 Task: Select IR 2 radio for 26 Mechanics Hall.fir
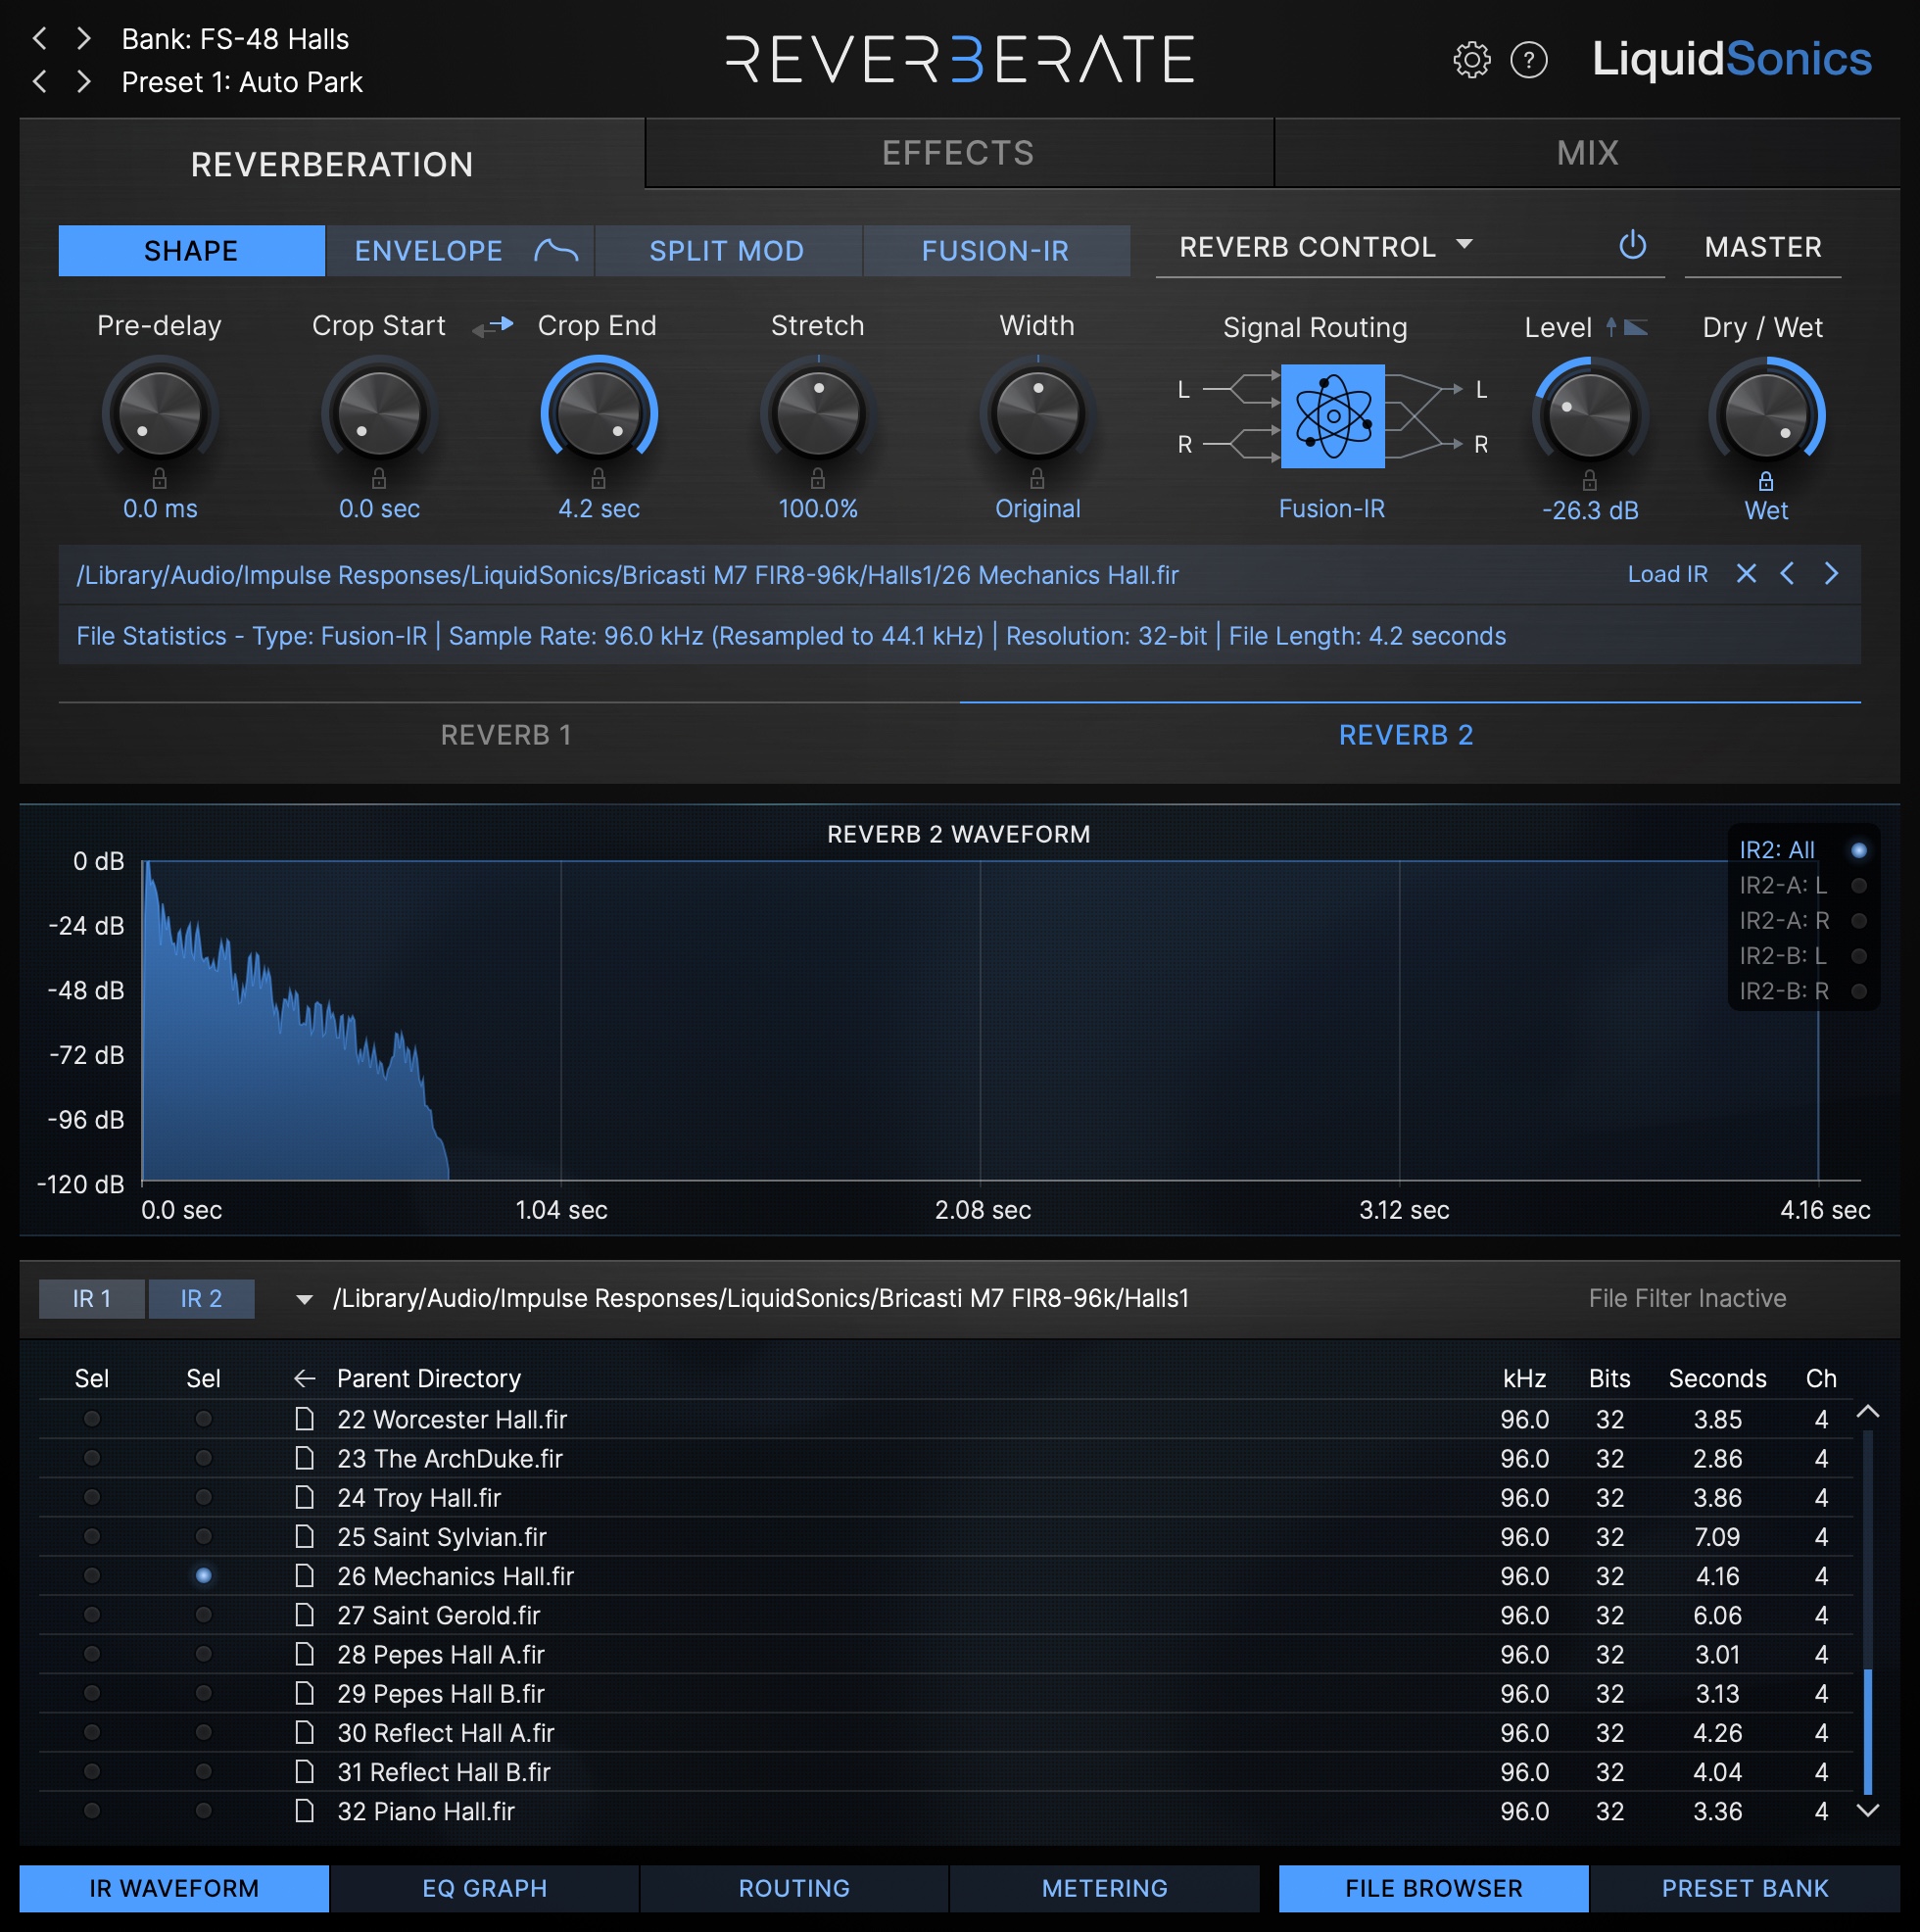pos(203,1576)
